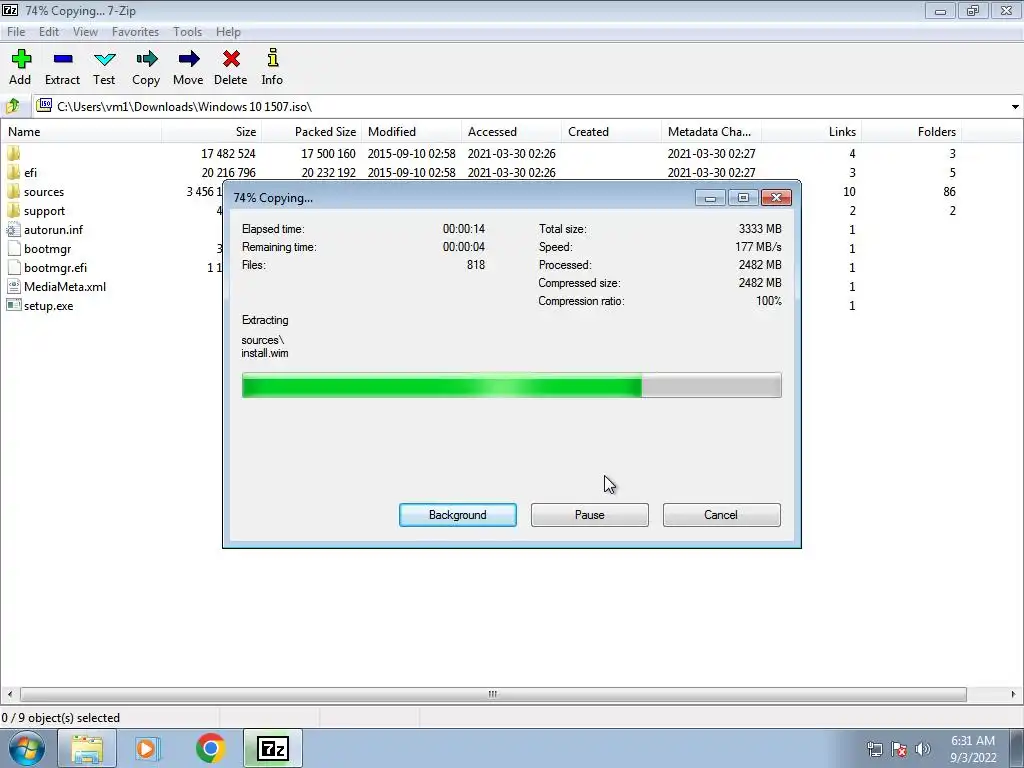The height and width of the screenshot is (768, 1024).
Task: Sort by the Links column header
Action: point(811,131)
